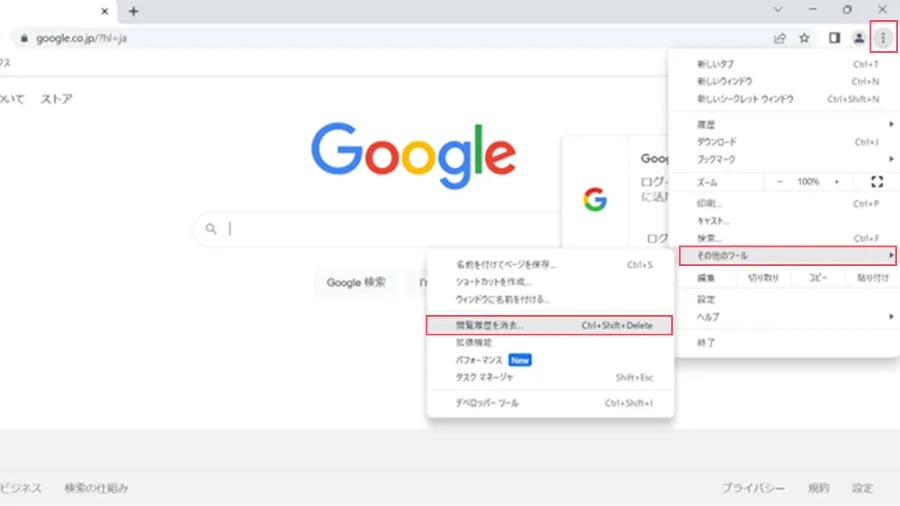The width and height of the screenshot is (900, 506).
Task: Select 名前を付けてページを保存 item
Action: [550, 264]
